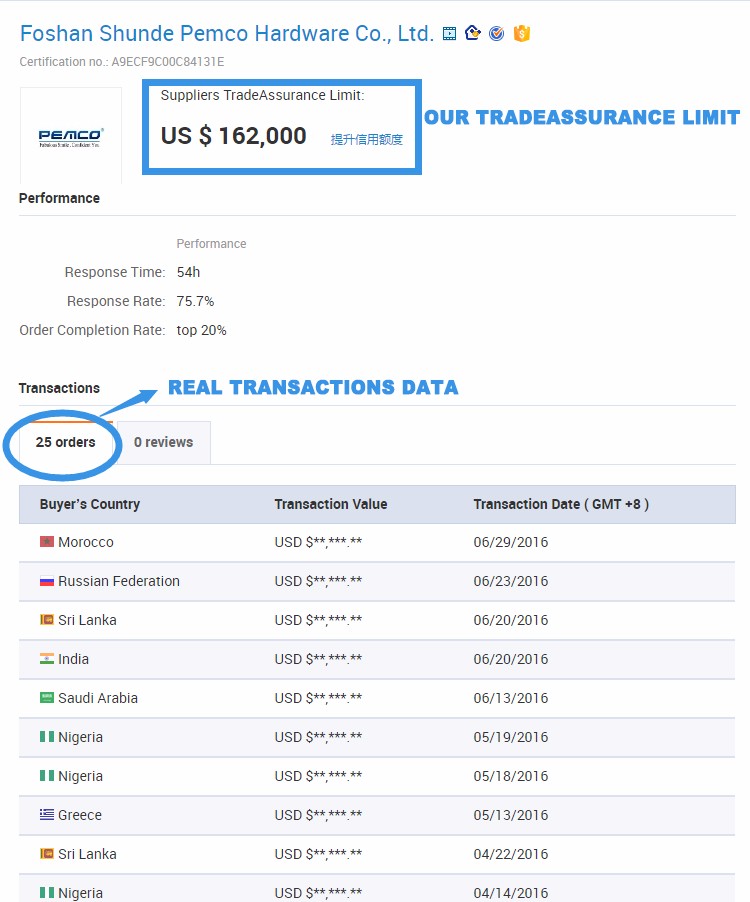
Task: Select the Nigeria order dated 05/19/2016
Action: click(x=377, y=737)
